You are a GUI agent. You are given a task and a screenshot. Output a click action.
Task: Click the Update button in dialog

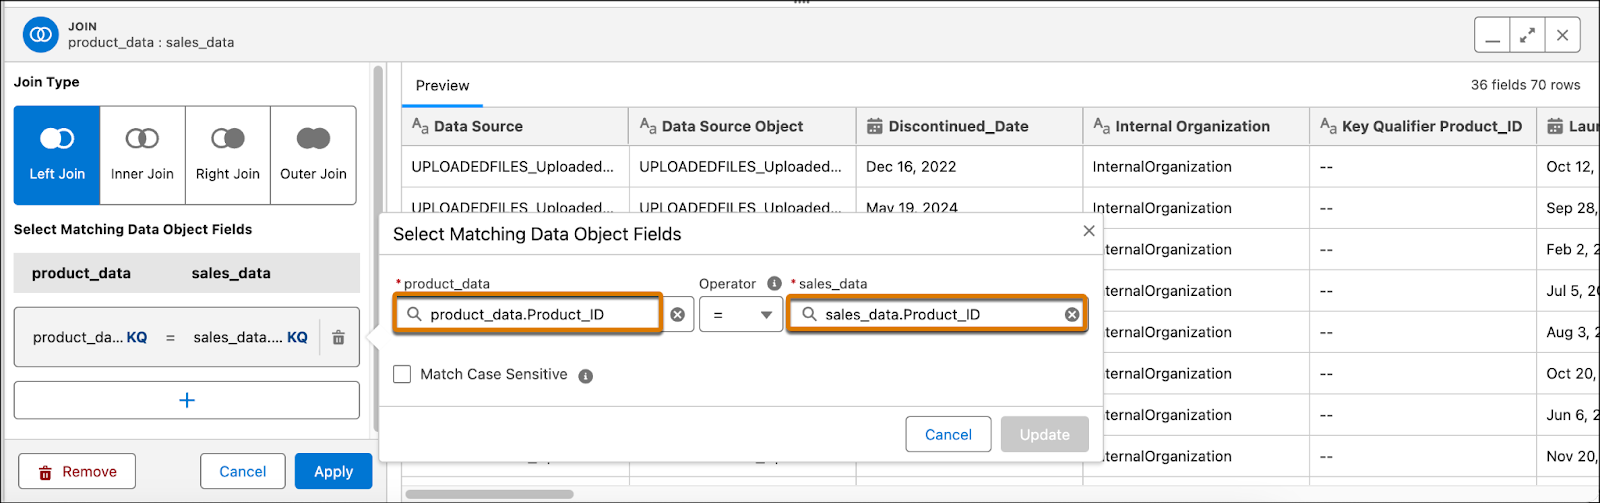(x=1045, y=435)
